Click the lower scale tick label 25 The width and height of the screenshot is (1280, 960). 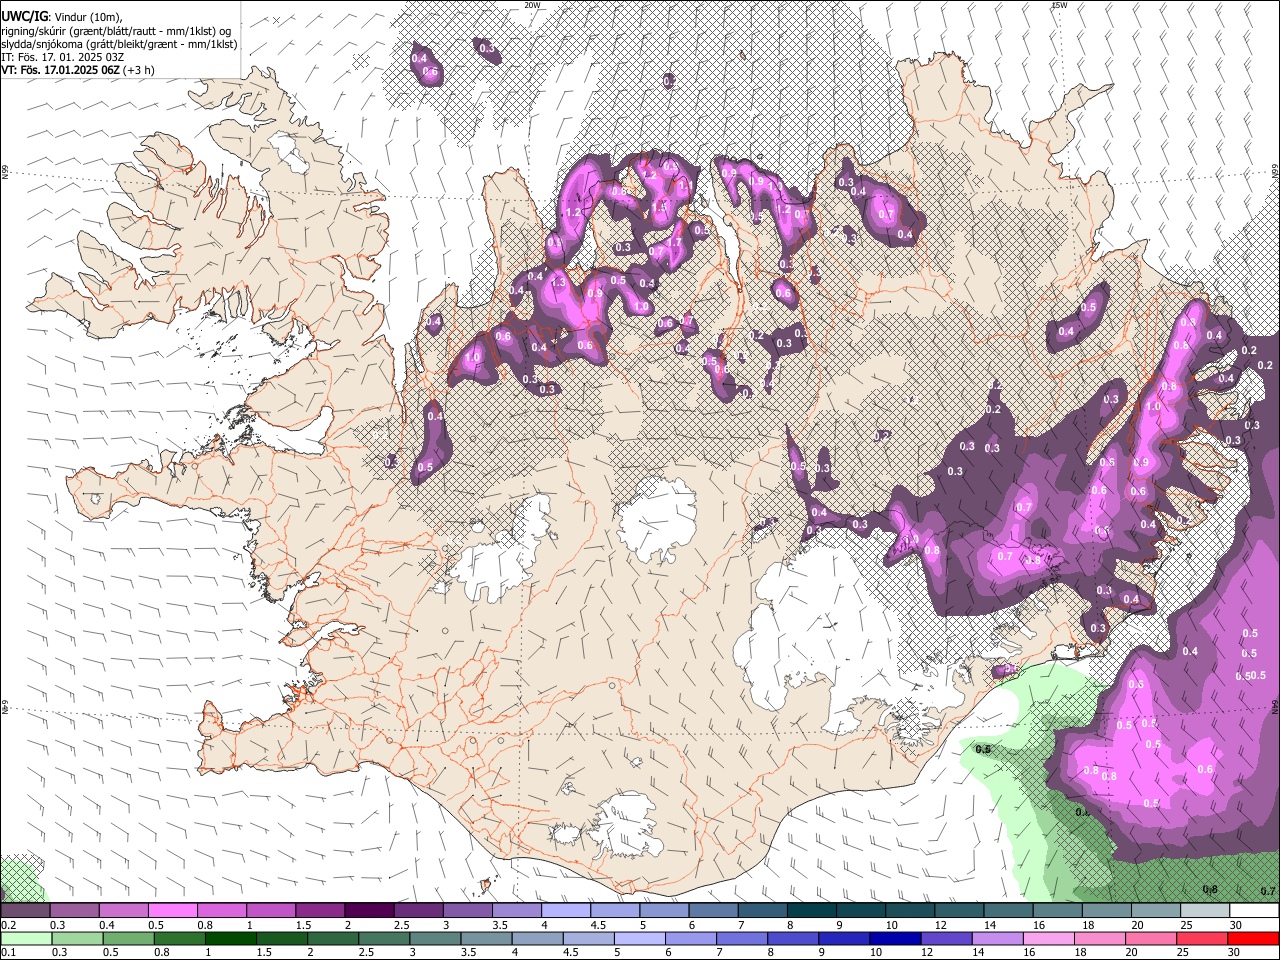[x=1185, y=953]
